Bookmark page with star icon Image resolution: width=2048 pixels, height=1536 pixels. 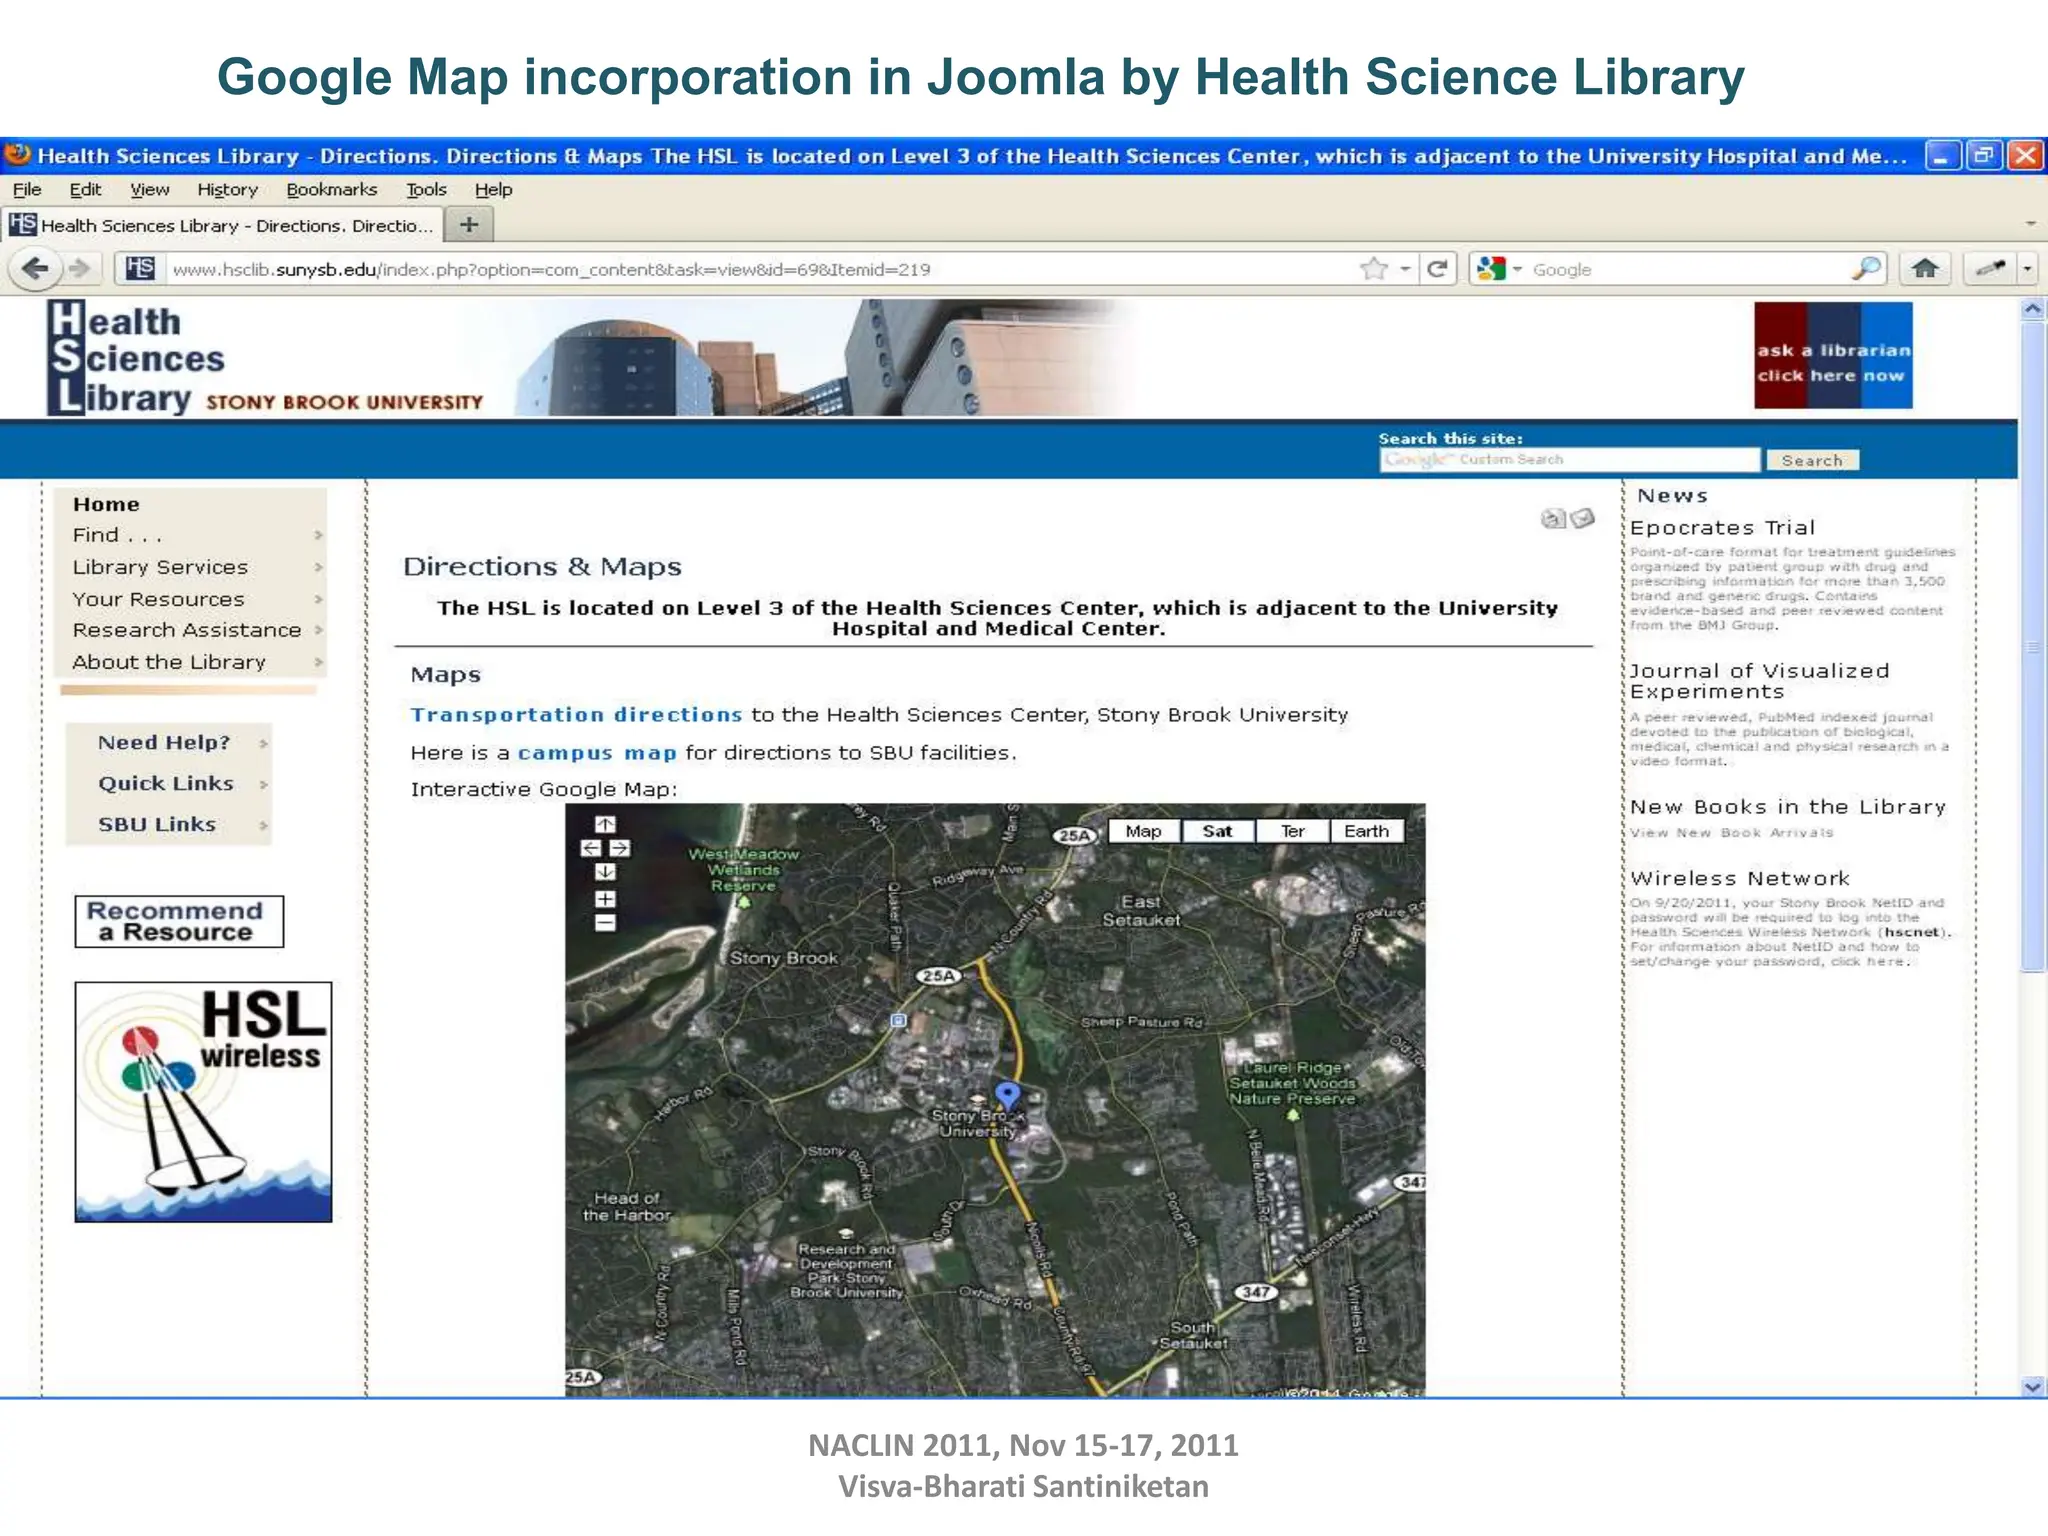(1375, 268)
